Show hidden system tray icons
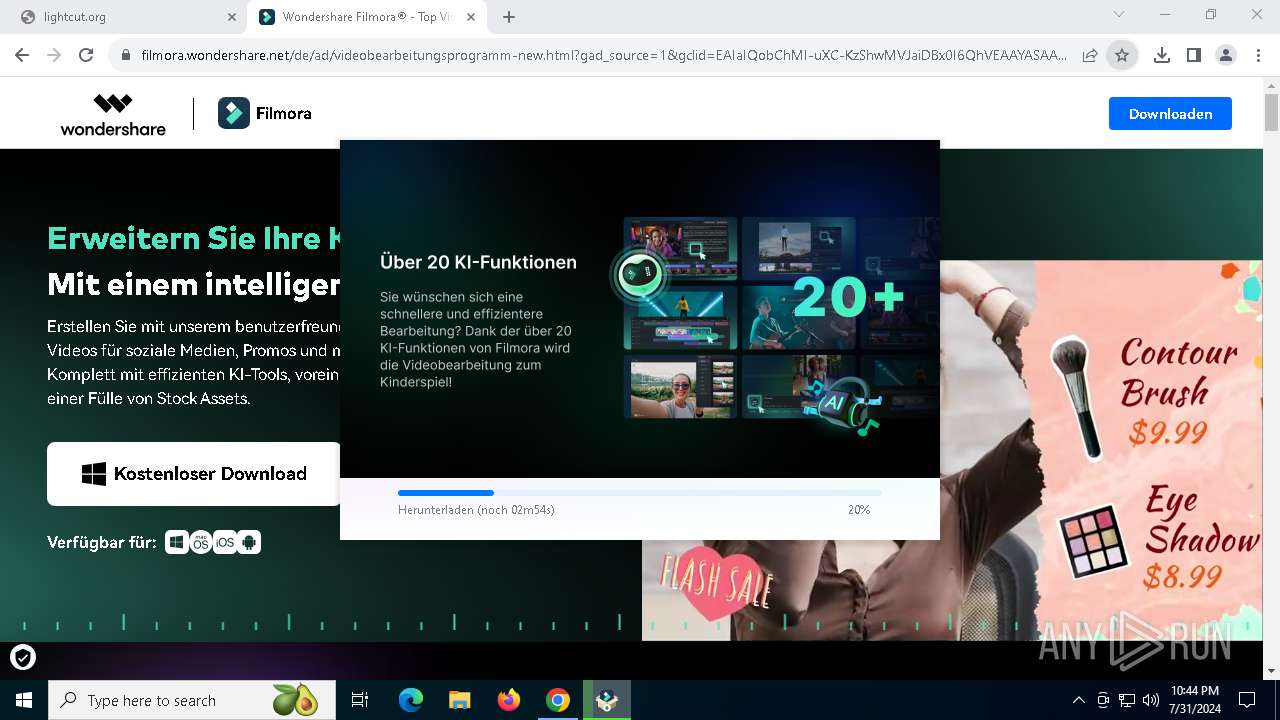This screenshot has width=1280, height=720. (1078, 700)
